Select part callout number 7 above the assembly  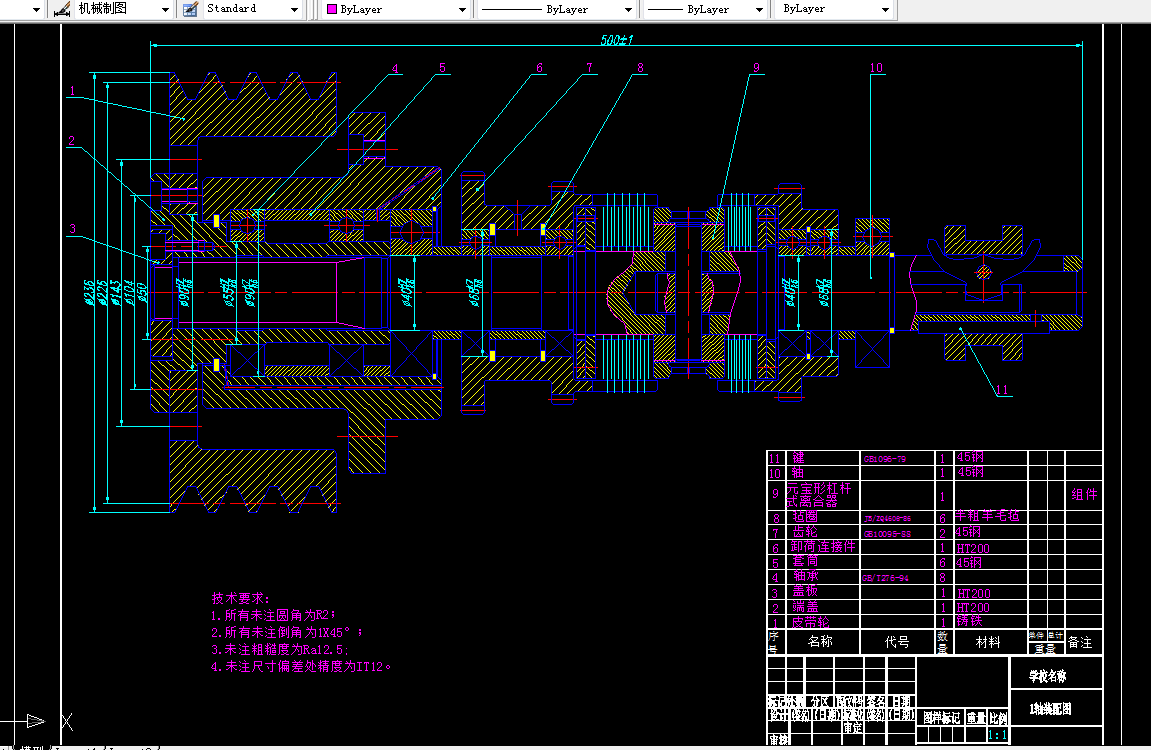click(589, 68)
